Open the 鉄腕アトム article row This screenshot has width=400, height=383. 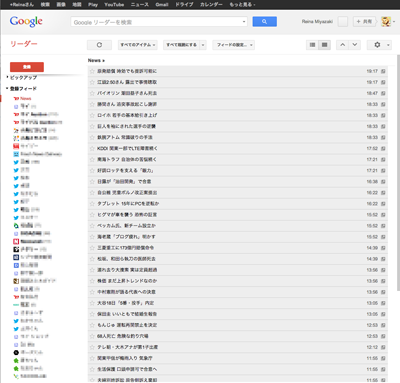point(237,137)
